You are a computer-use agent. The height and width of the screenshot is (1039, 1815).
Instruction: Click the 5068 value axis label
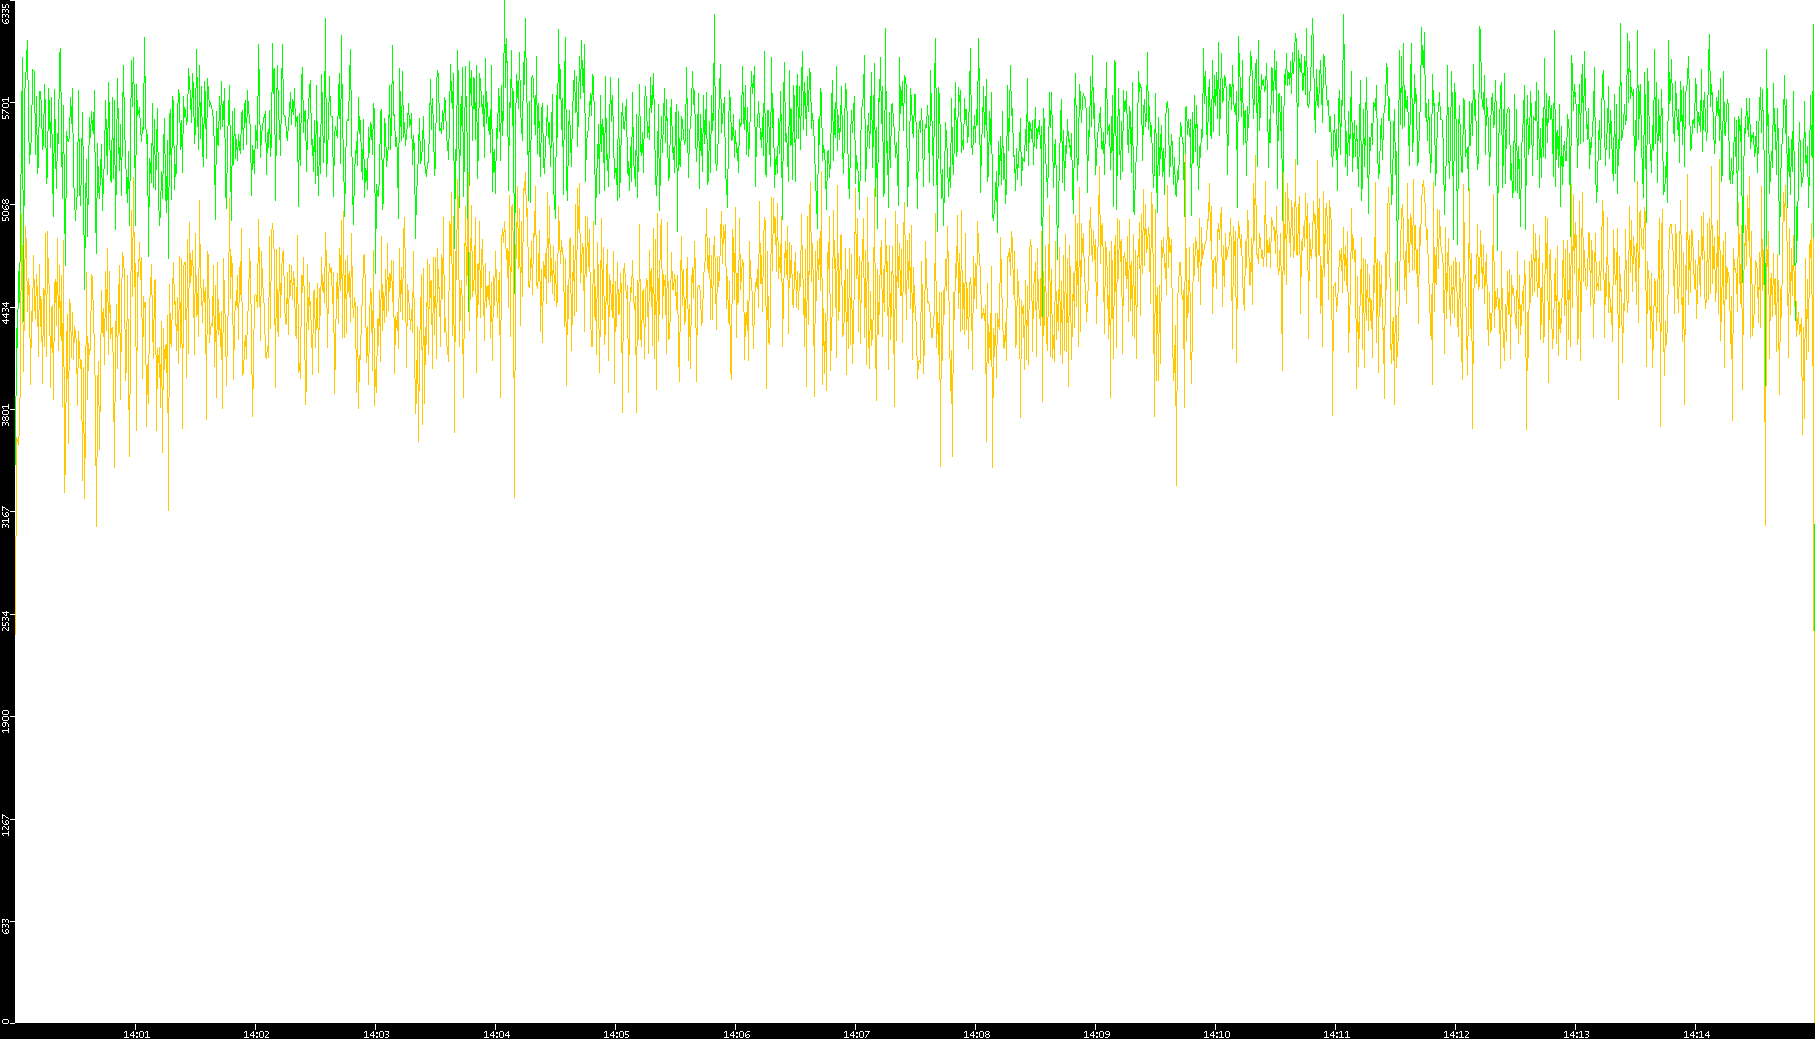pyautogui.click(x=7, y=210)
